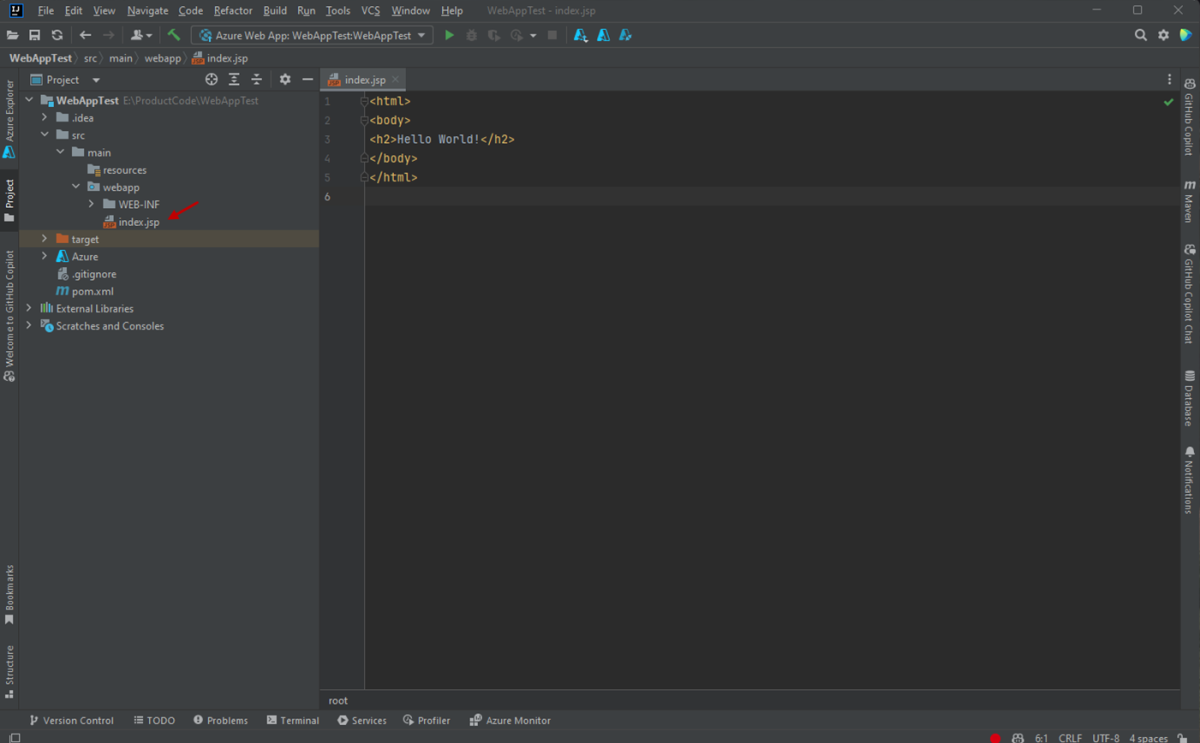The width and height of the screenshot is (1200, 743).
Task: Collapse the webapp folder in Project tree
Action: pyautogui.click(x=75, y=186)
